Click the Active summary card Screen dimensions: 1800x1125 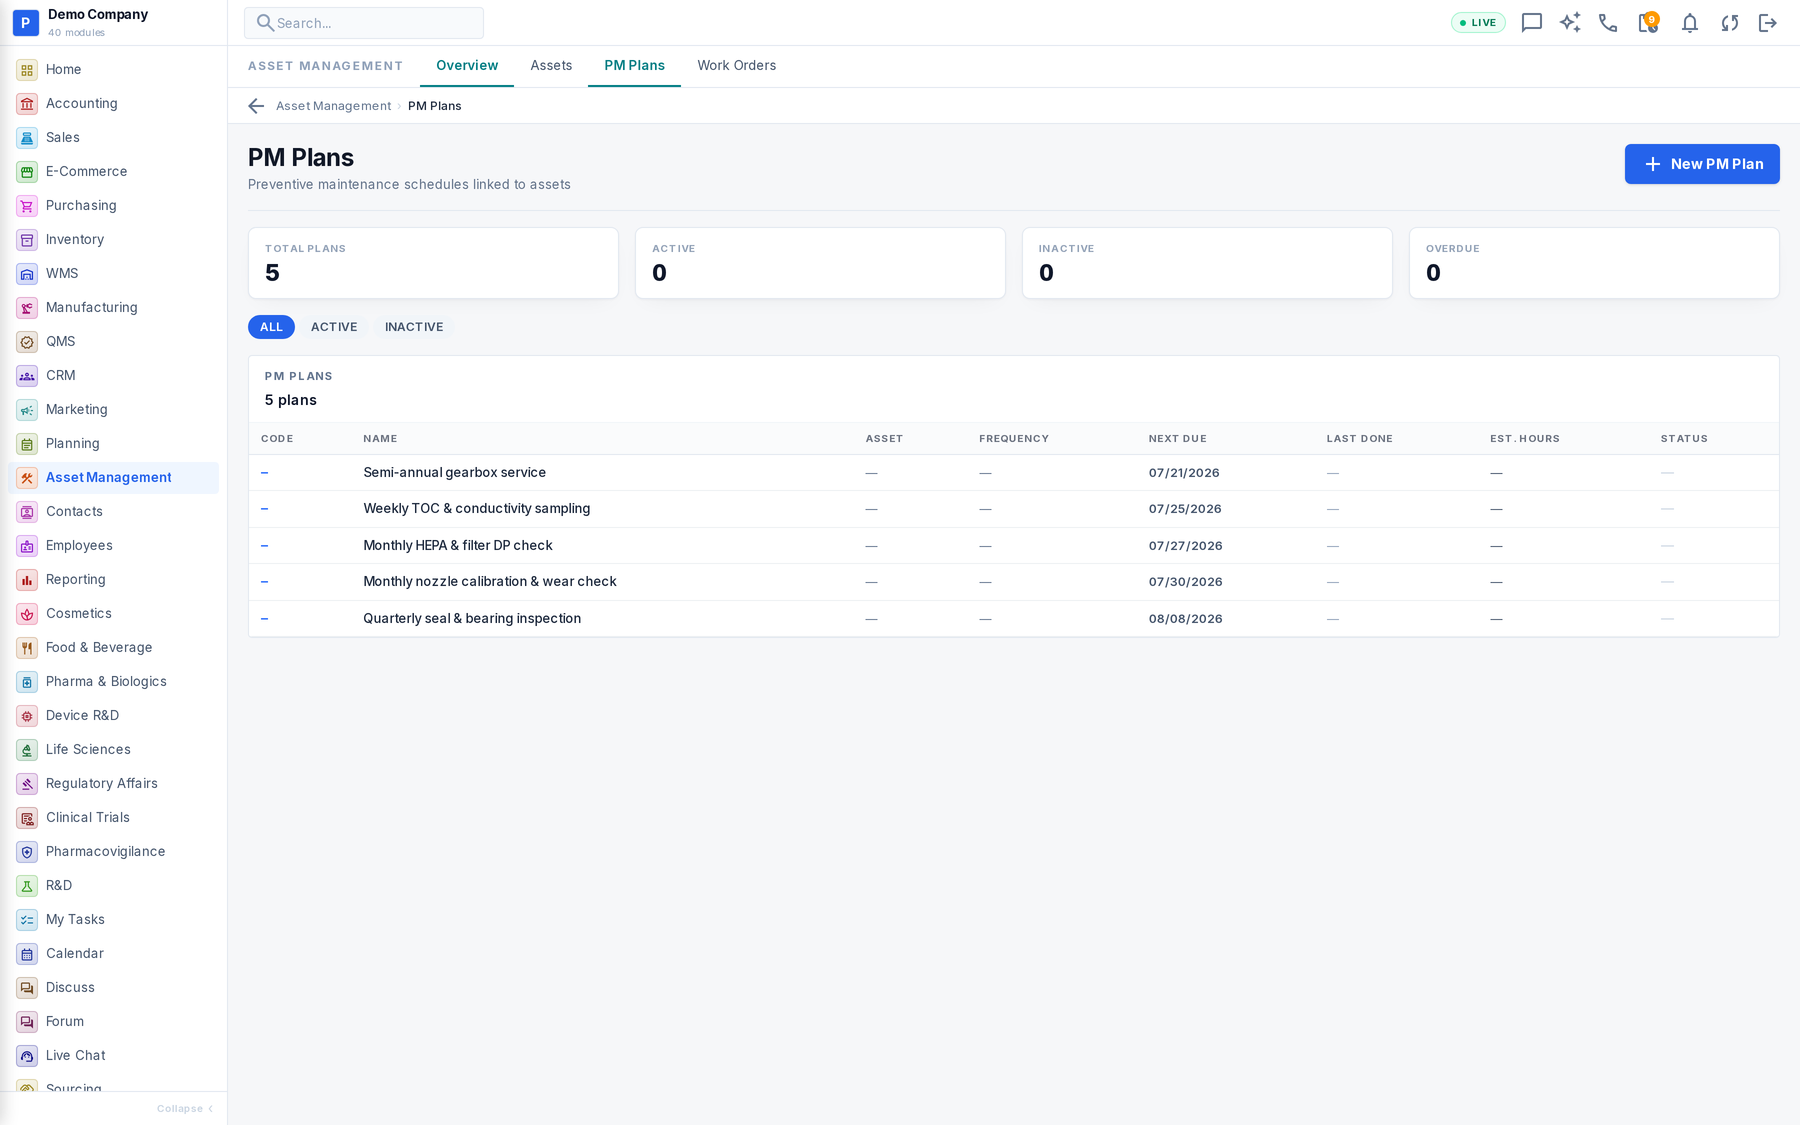(820, 263)
